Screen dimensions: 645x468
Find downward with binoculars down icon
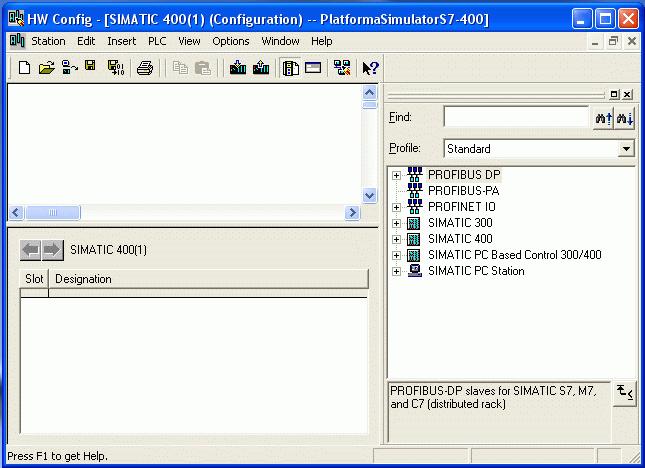[x=624, y=118]
